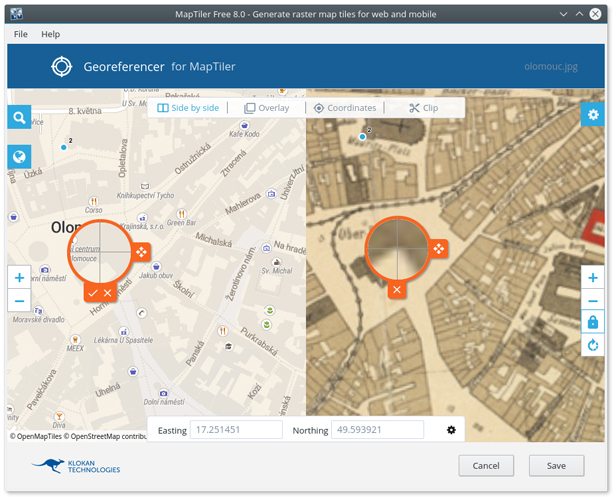
Task: Grab the left crosshair move handle
Action: (x=141, y=251)
